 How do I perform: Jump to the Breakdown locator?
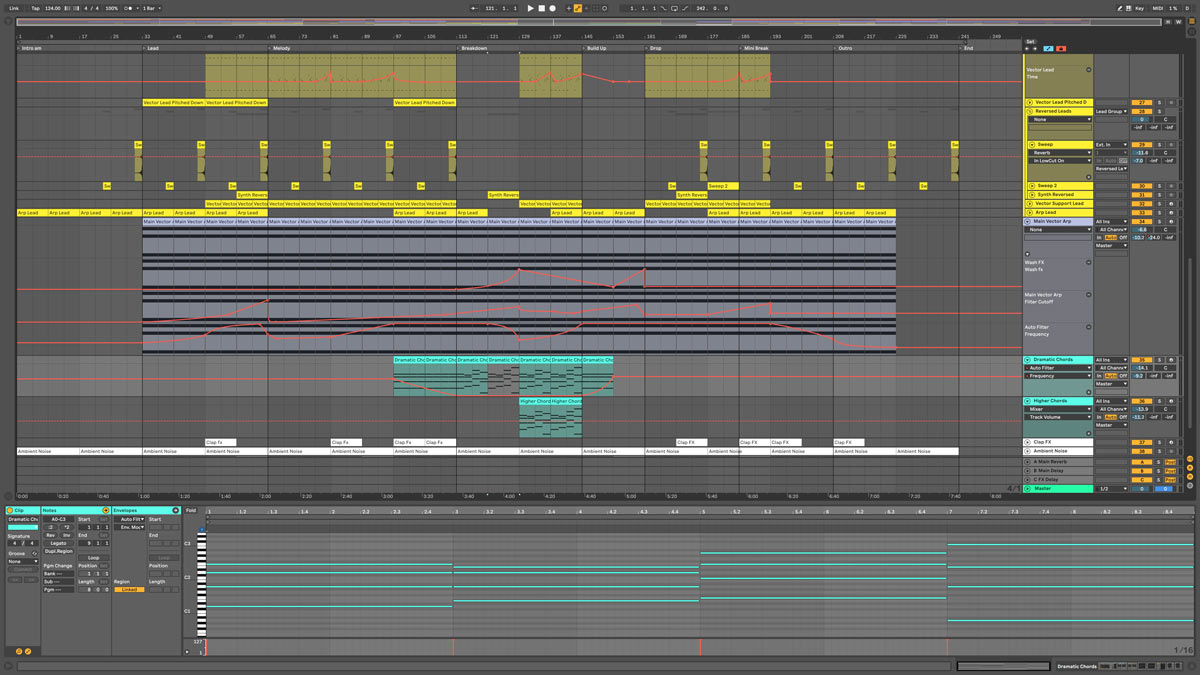(474, 48)
